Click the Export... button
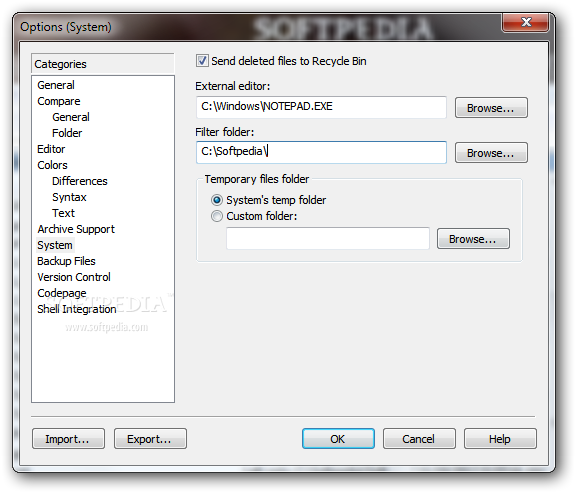576x493 pixels. 150,439
